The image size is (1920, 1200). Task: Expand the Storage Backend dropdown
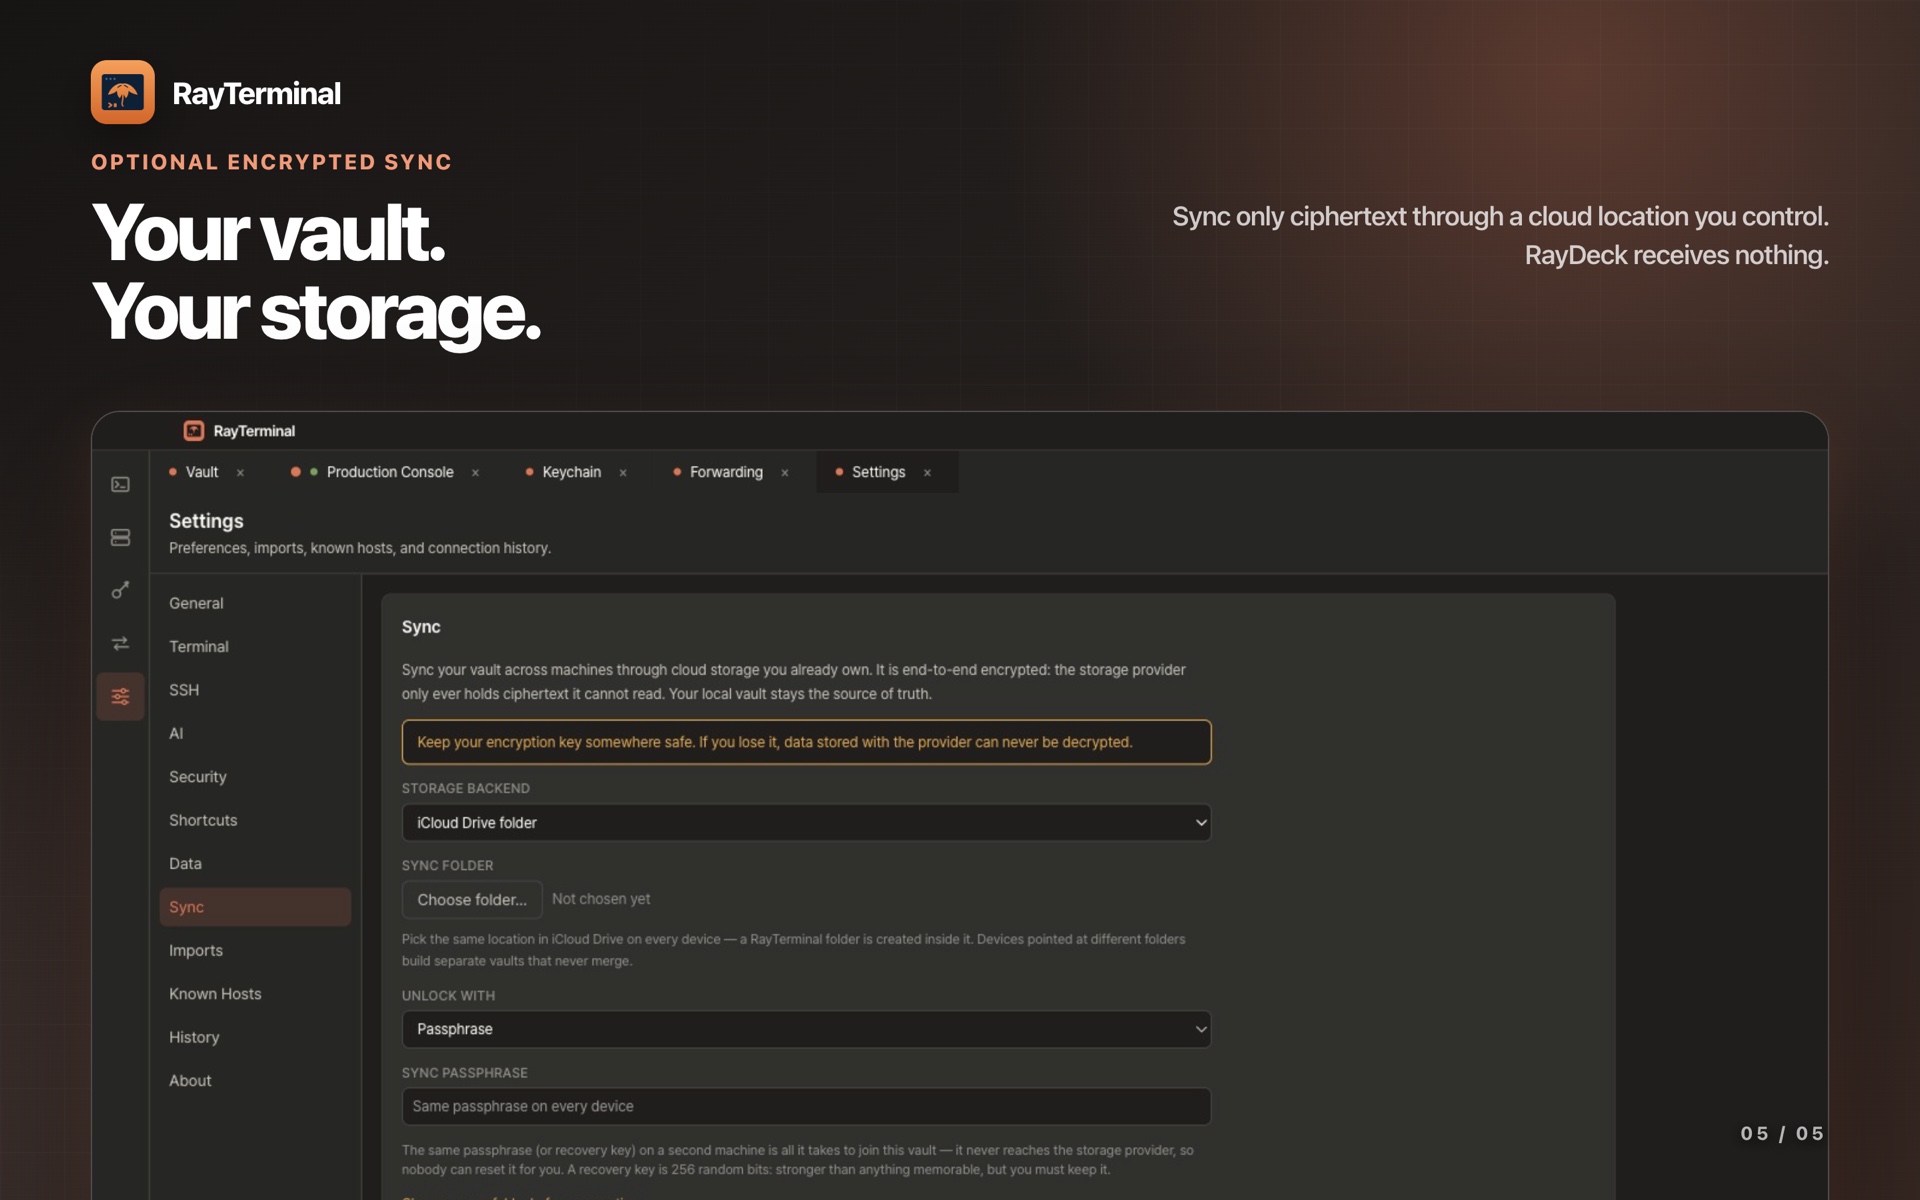click(806, 823)
